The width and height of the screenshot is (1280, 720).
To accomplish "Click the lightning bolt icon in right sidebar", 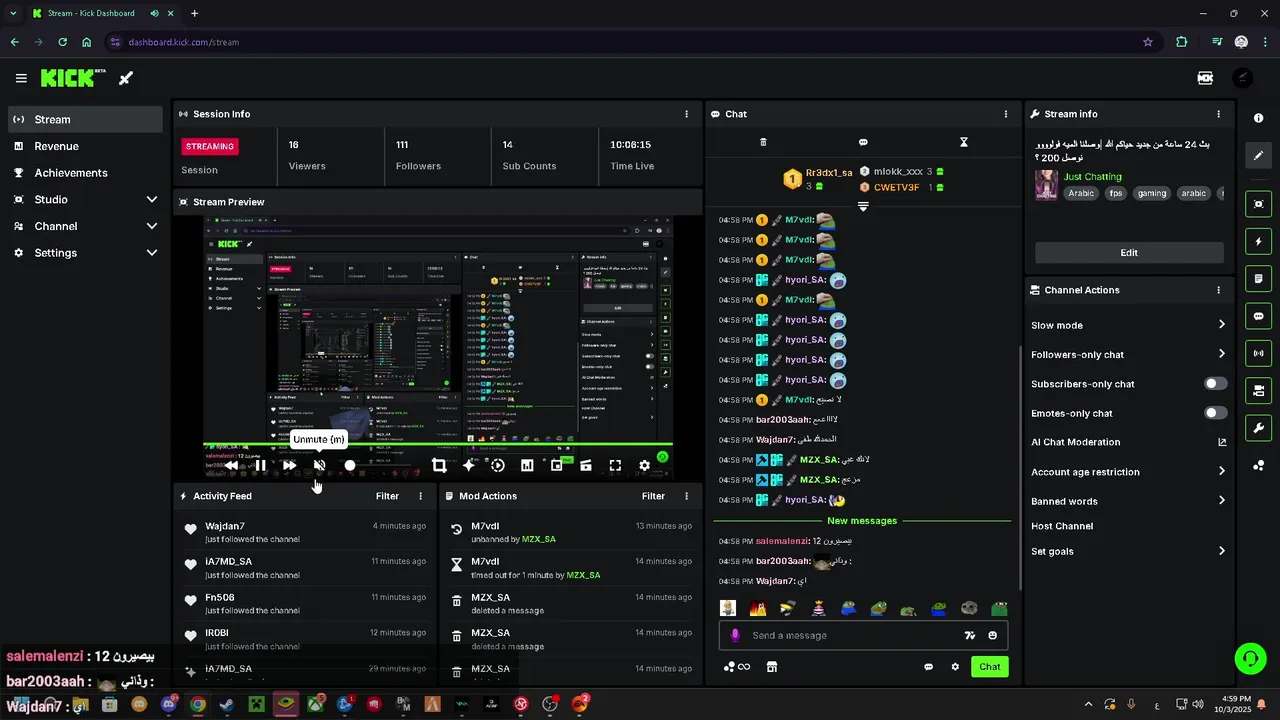I will [x=1258, y=241].
